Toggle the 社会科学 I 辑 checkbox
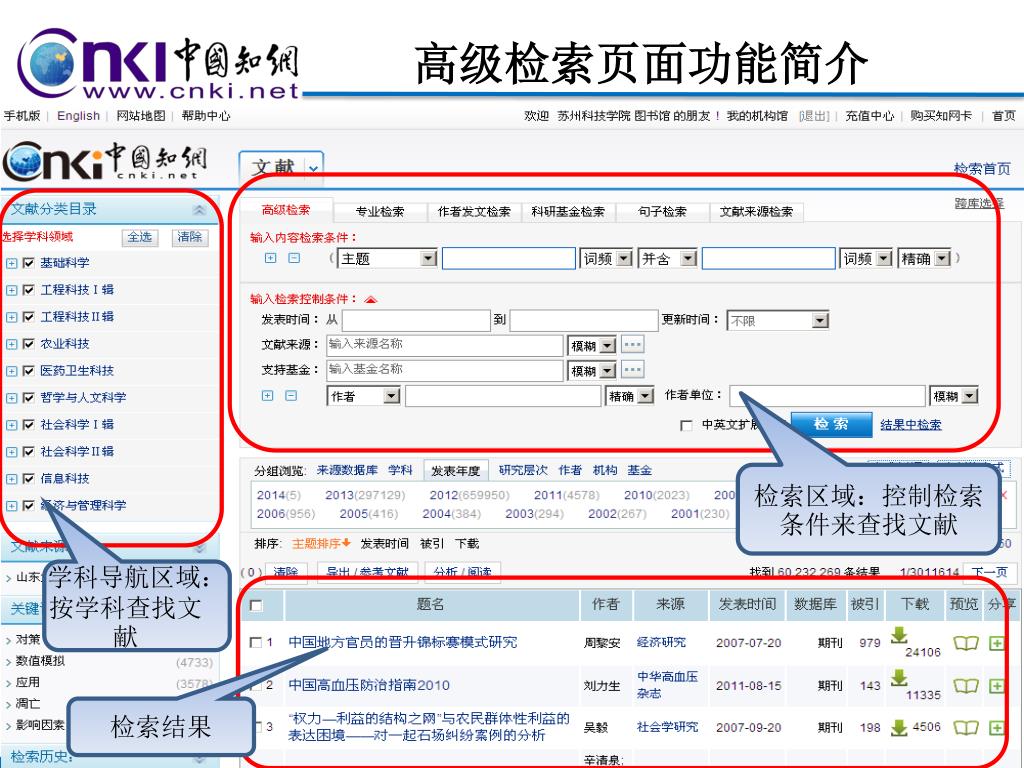1024x768 pixels. click(29, 424)
